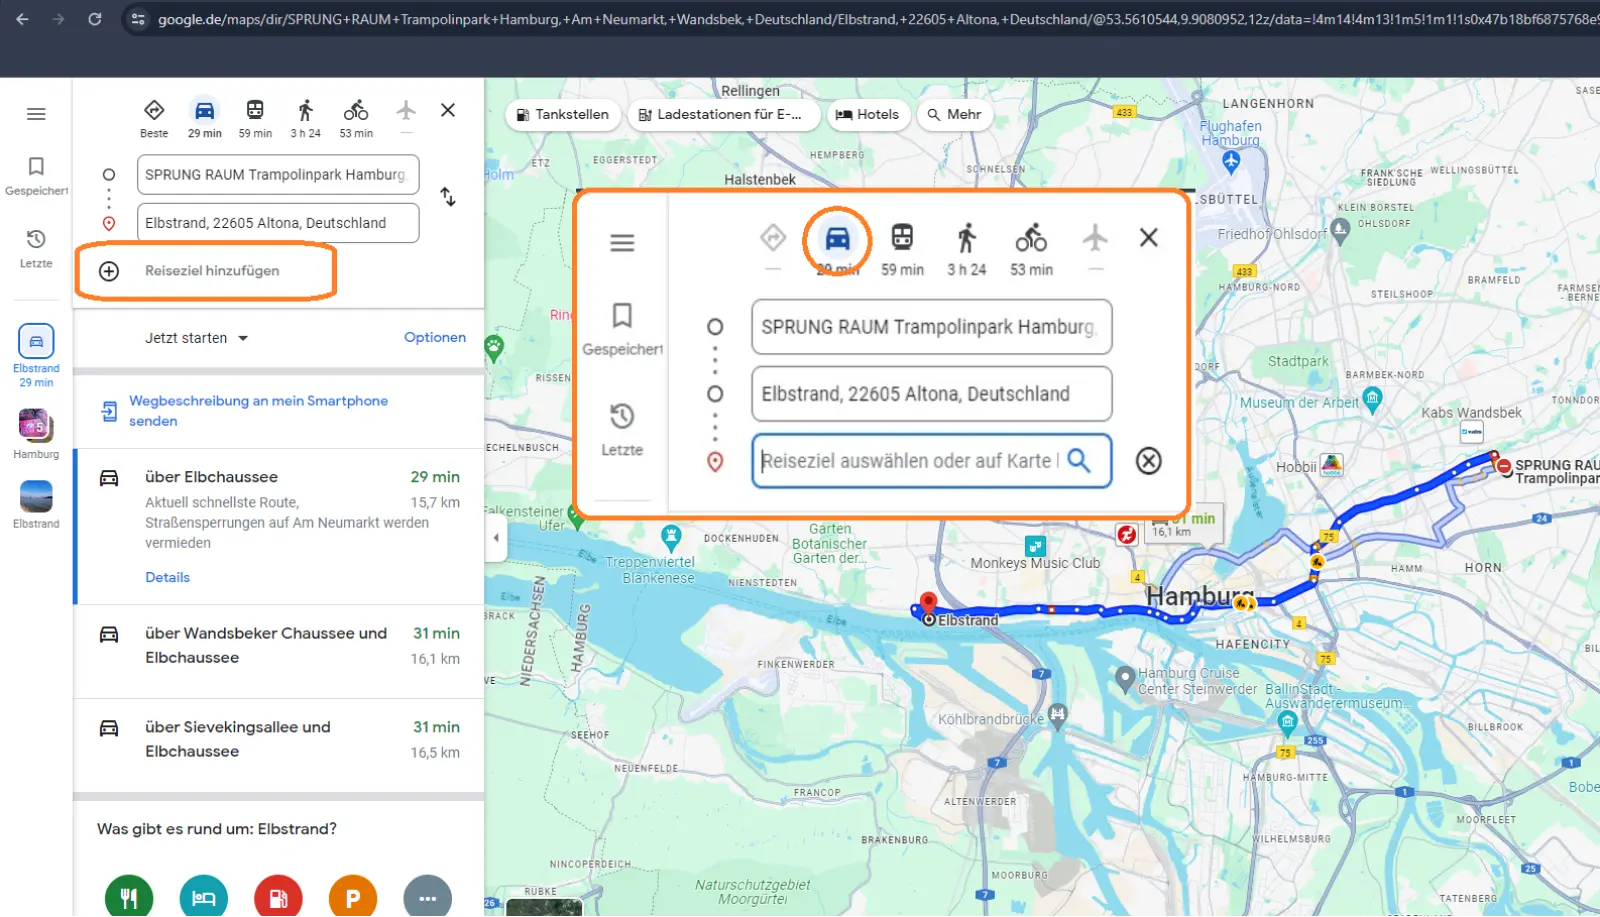Select the Kabs Wandsbek store marker

(x=1471, y=432)
